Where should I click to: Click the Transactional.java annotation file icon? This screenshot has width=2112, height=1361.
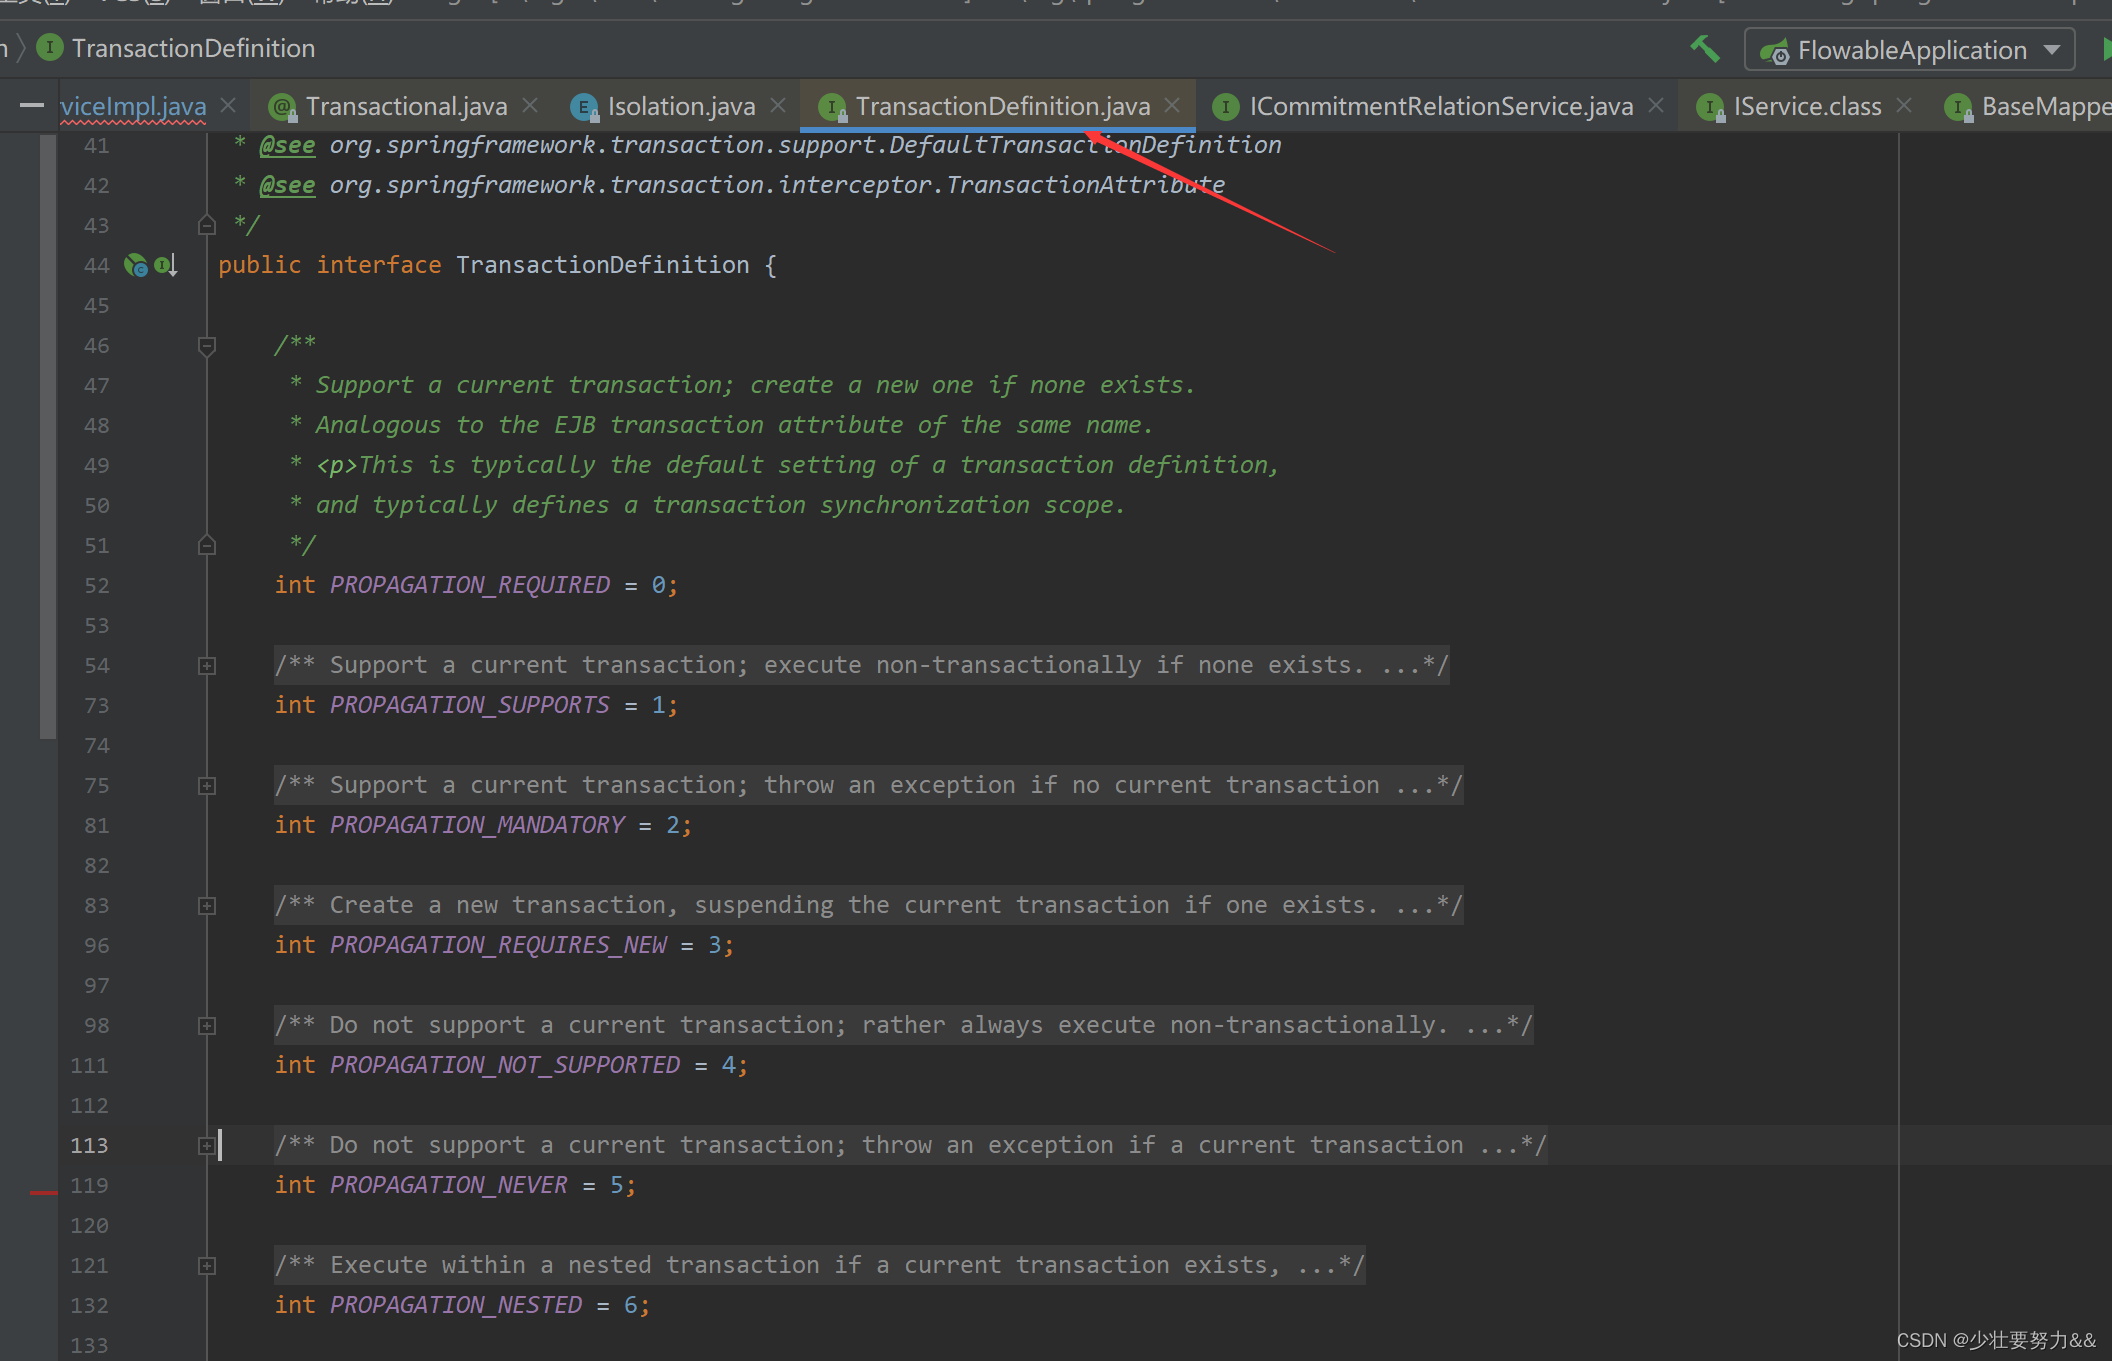[x=282, y=106]
